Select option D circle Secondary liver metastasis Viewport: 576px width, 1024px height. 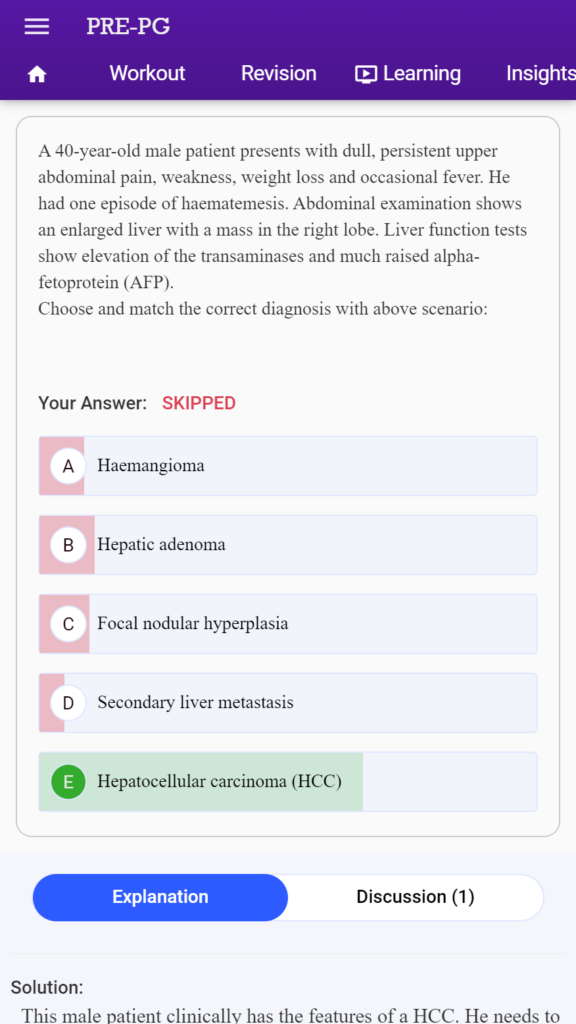pos(68,703)
